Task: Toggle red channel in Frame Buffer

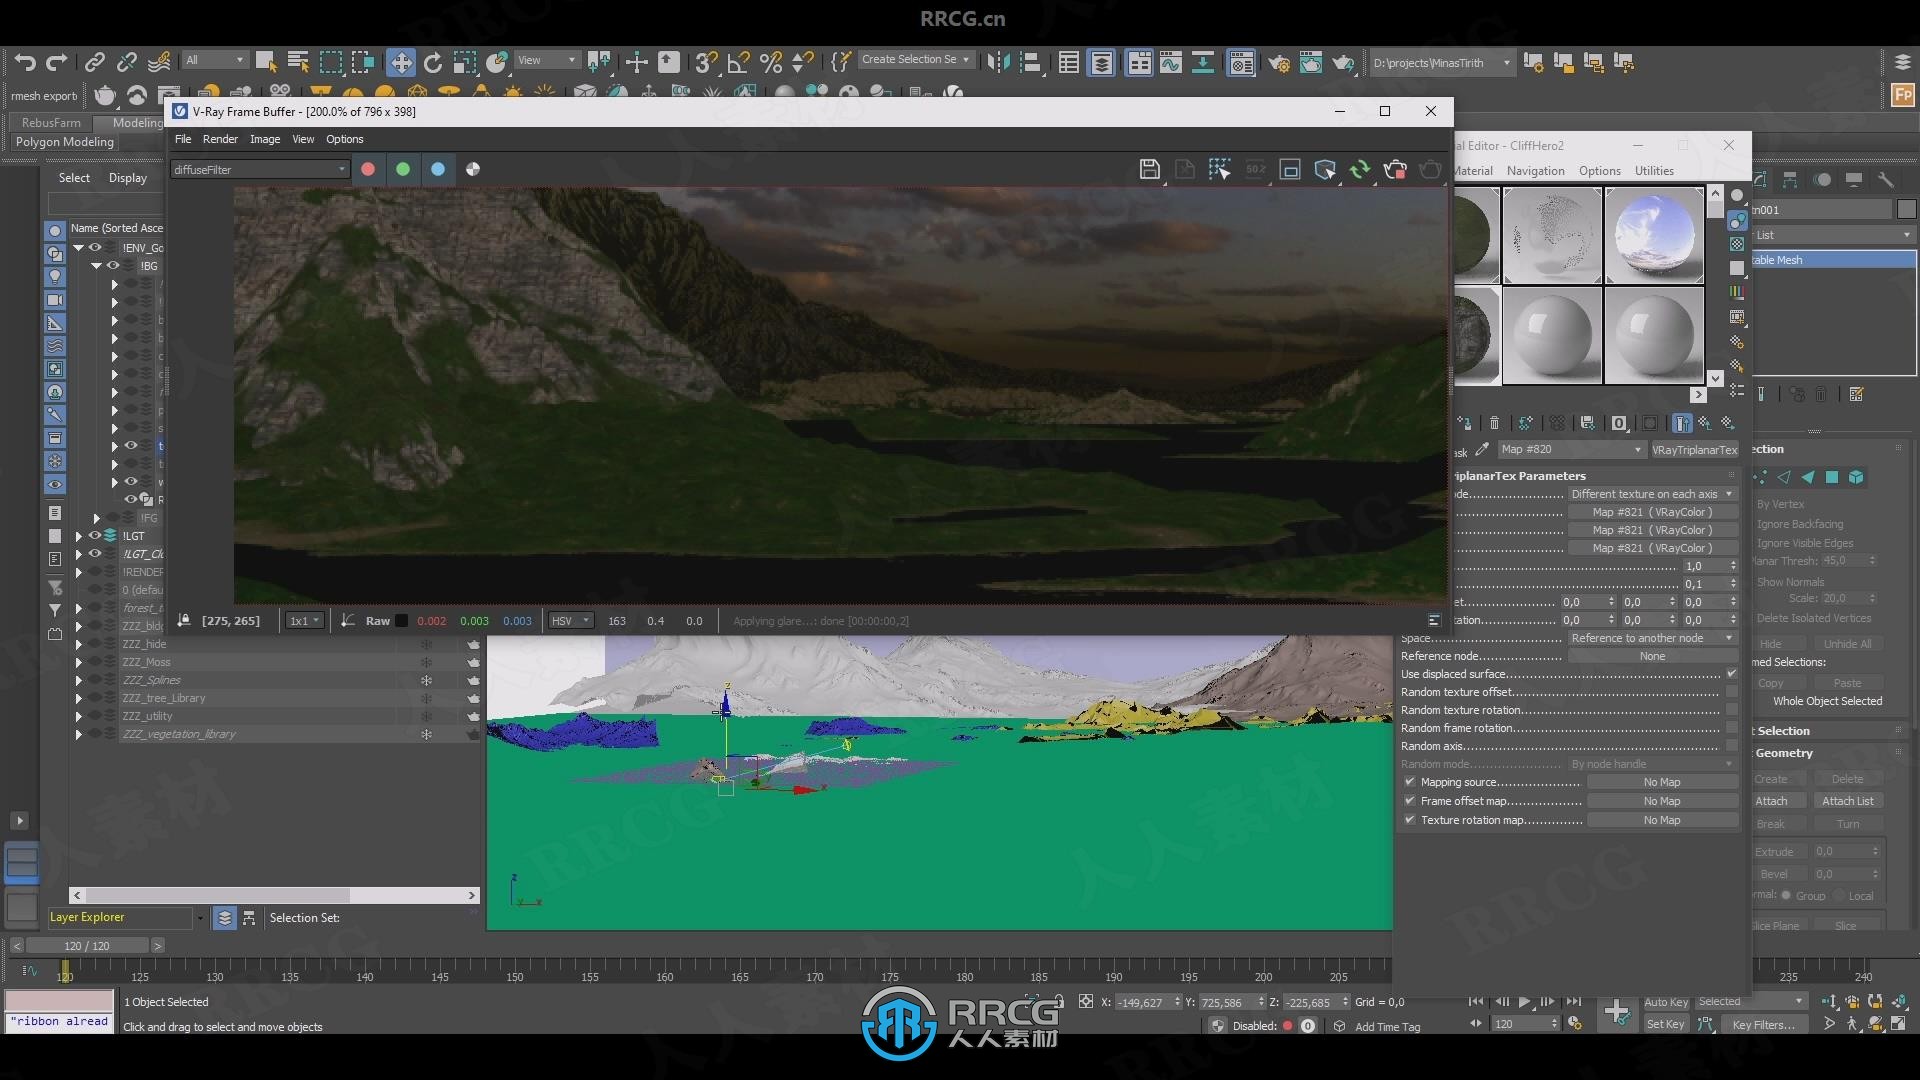Action: coord(368,169)
